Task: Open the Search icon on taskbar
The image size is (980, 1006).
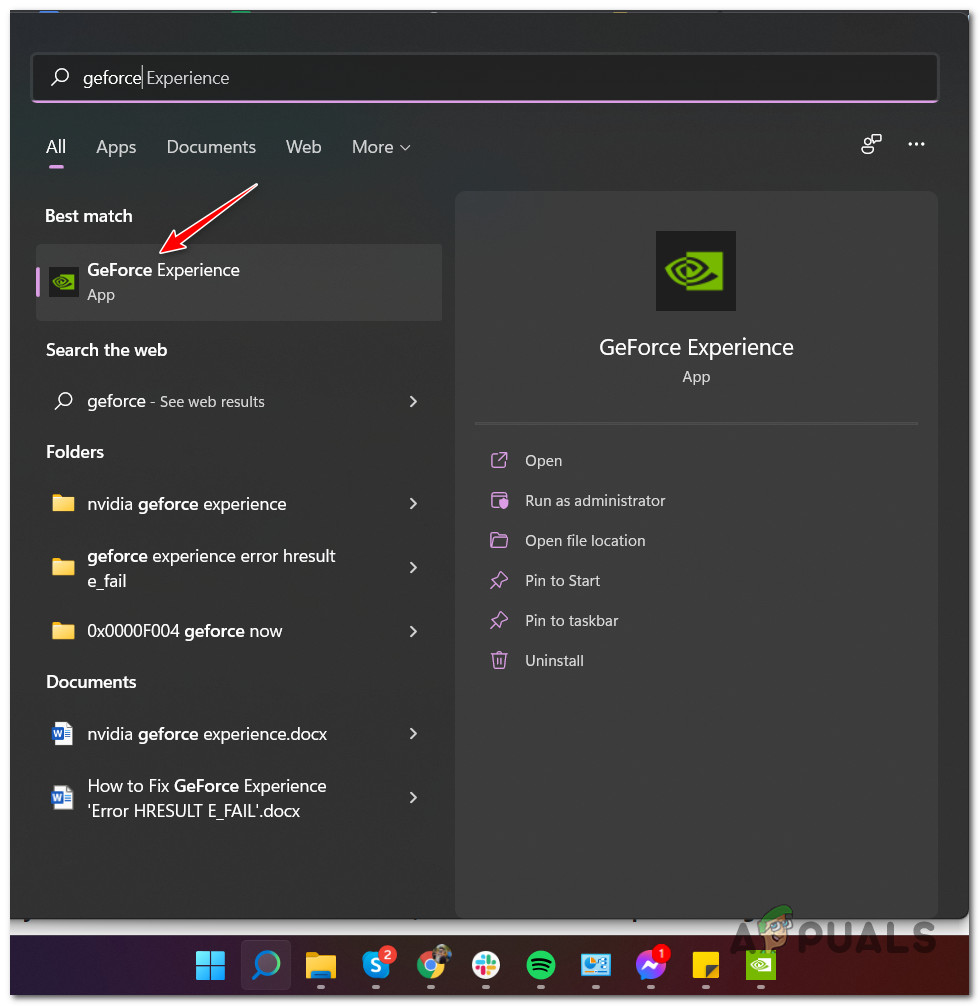Action: coord(266,964)
